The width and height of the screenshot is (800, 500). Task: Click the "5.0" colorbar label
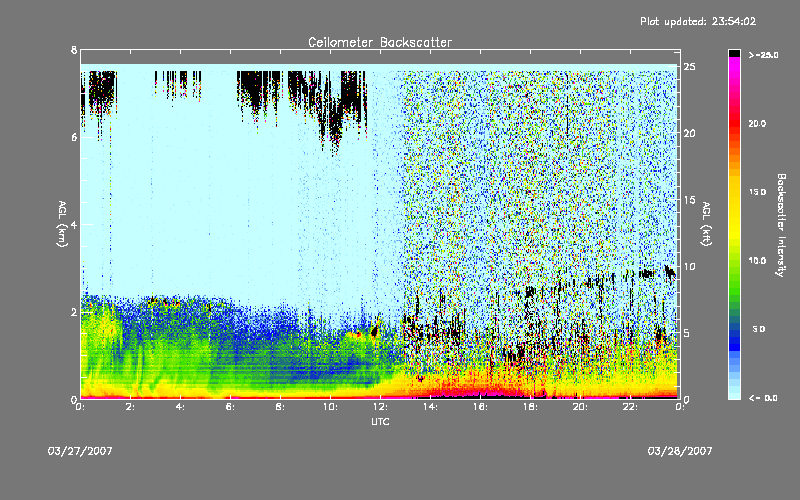[759, 329]
